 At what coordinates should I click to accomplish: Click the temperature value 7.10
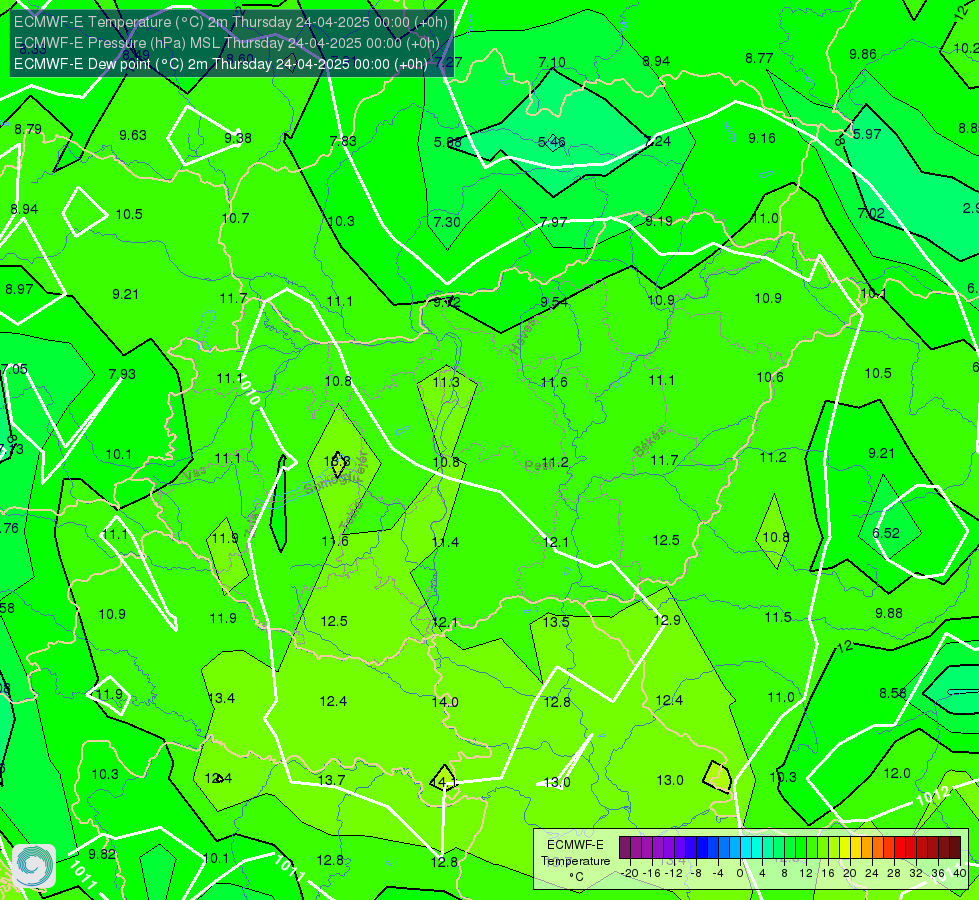tap(552, 62)
